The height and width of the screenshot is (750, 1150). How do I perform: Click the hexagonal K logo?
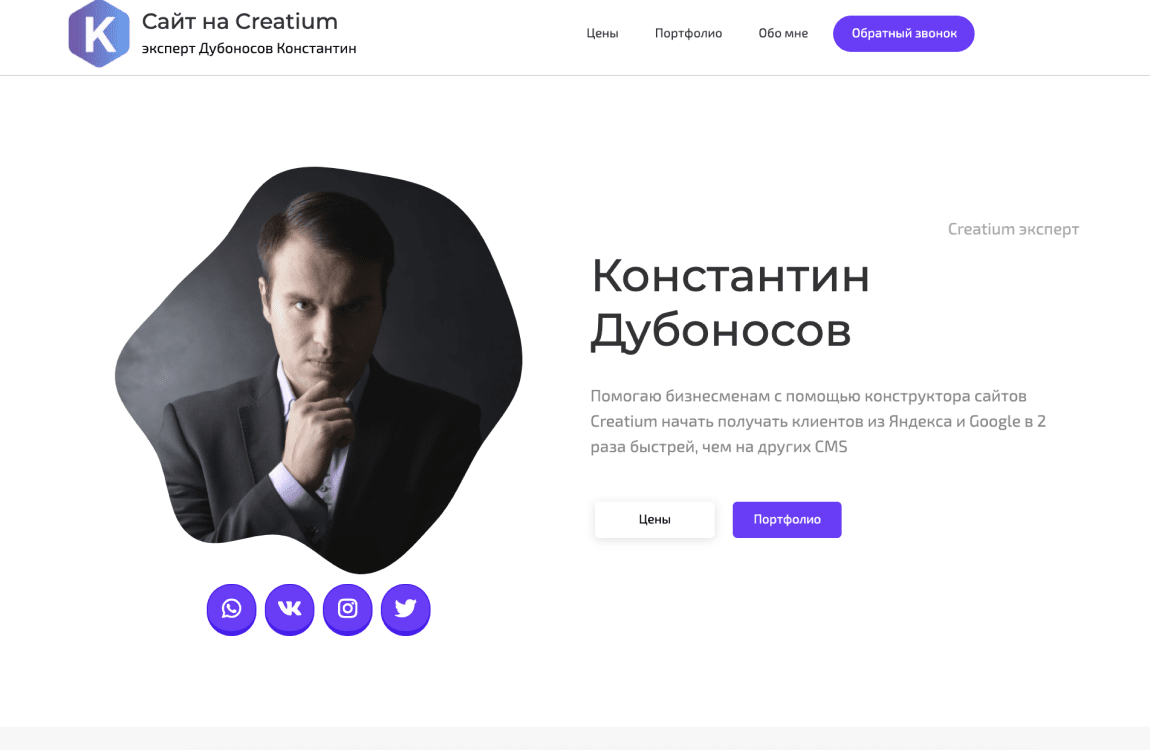(x=98, y=34)
